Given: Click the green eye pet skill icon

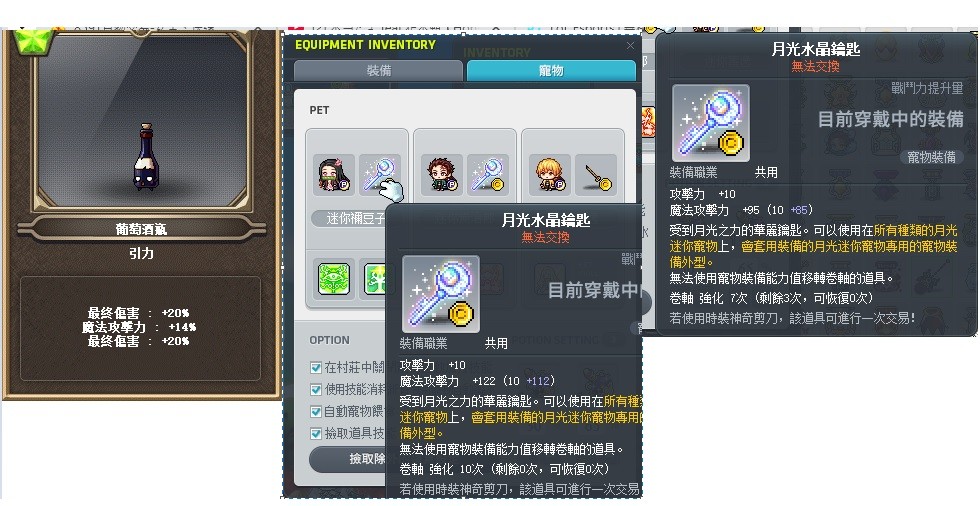Looking at the screenshot, I should (334, 279).
